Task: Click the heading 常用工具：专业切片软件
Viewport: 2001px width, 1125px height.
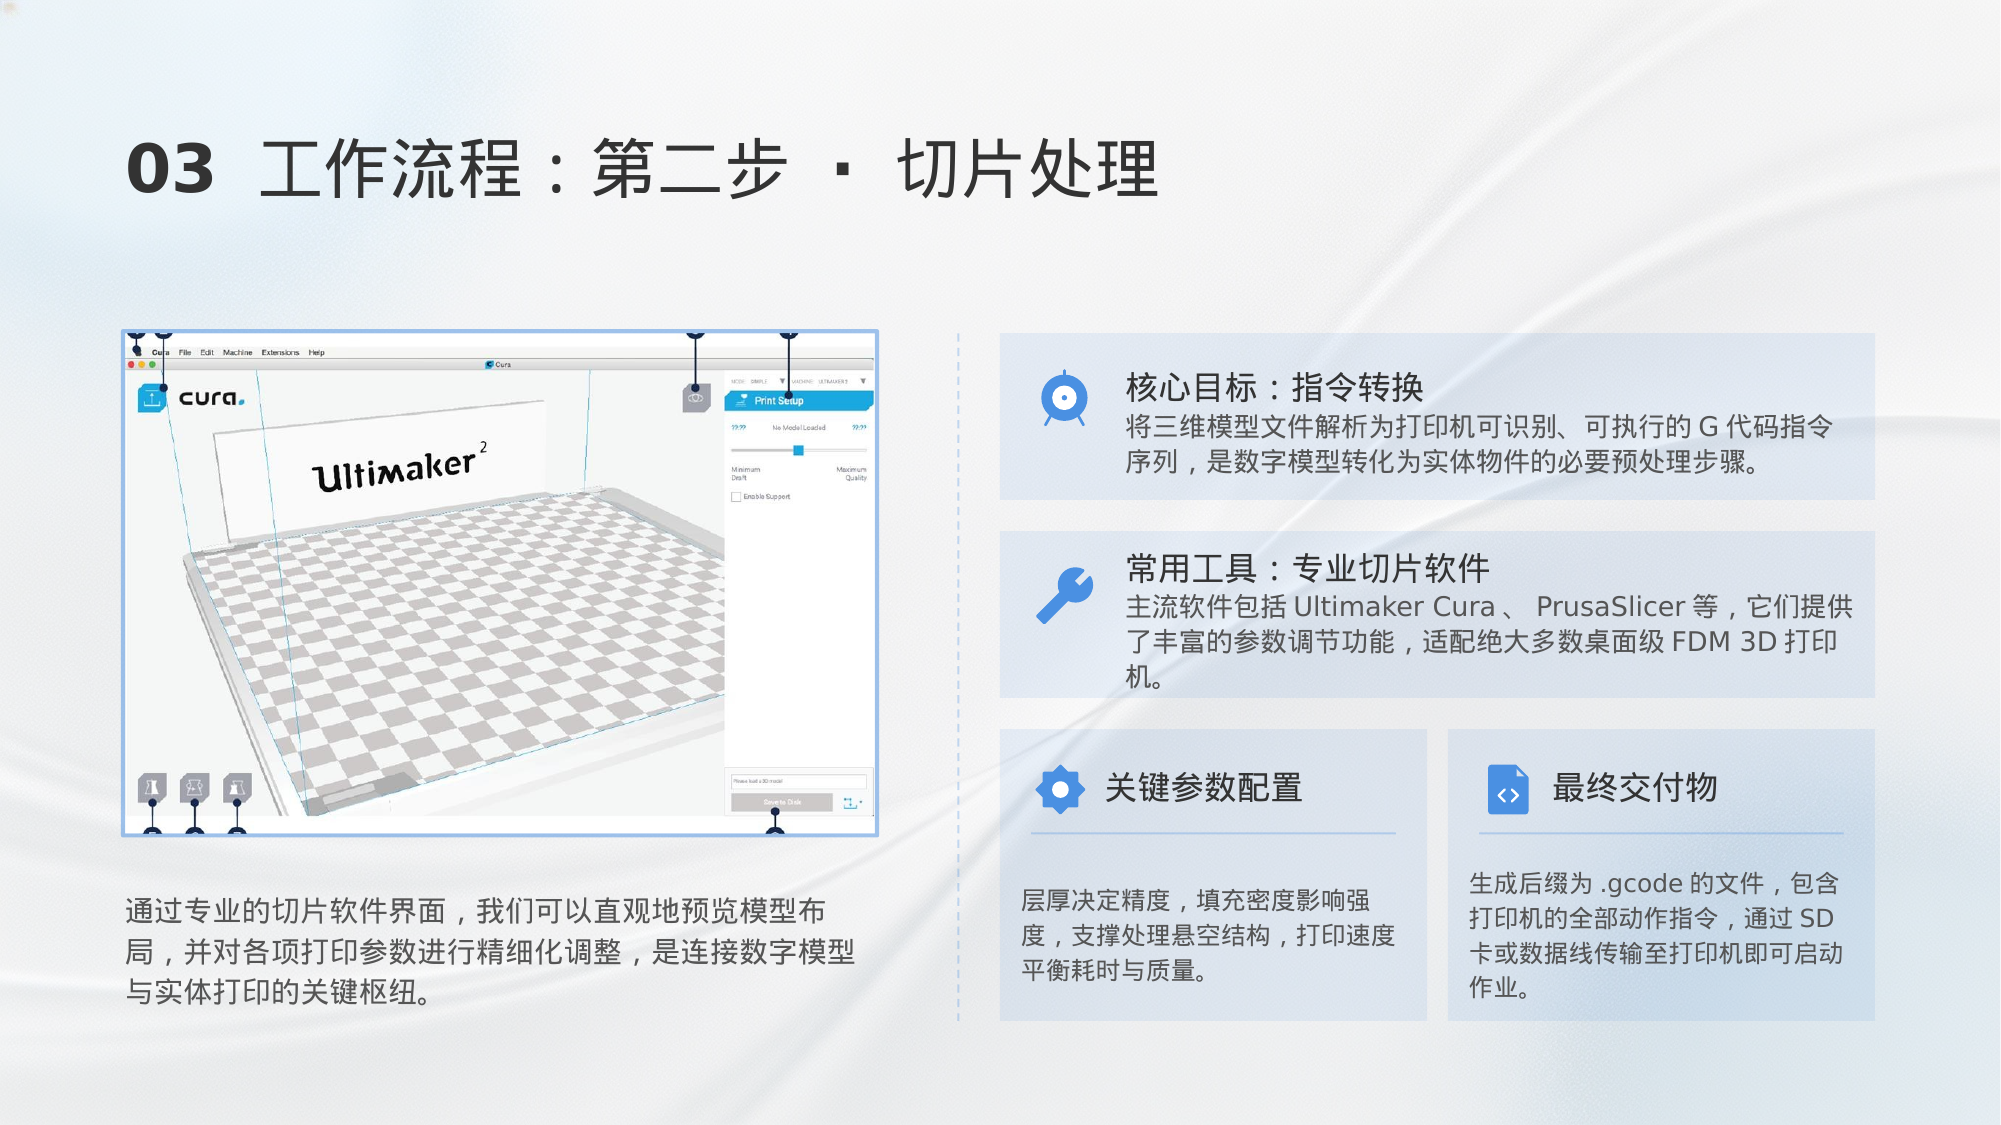Action: pyautogui.click(x=1307, y=569)
